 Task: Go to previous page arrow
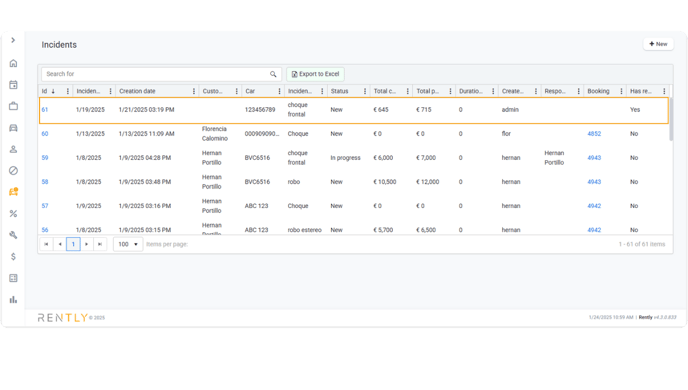pyautogui.click(x=60, y=244)
